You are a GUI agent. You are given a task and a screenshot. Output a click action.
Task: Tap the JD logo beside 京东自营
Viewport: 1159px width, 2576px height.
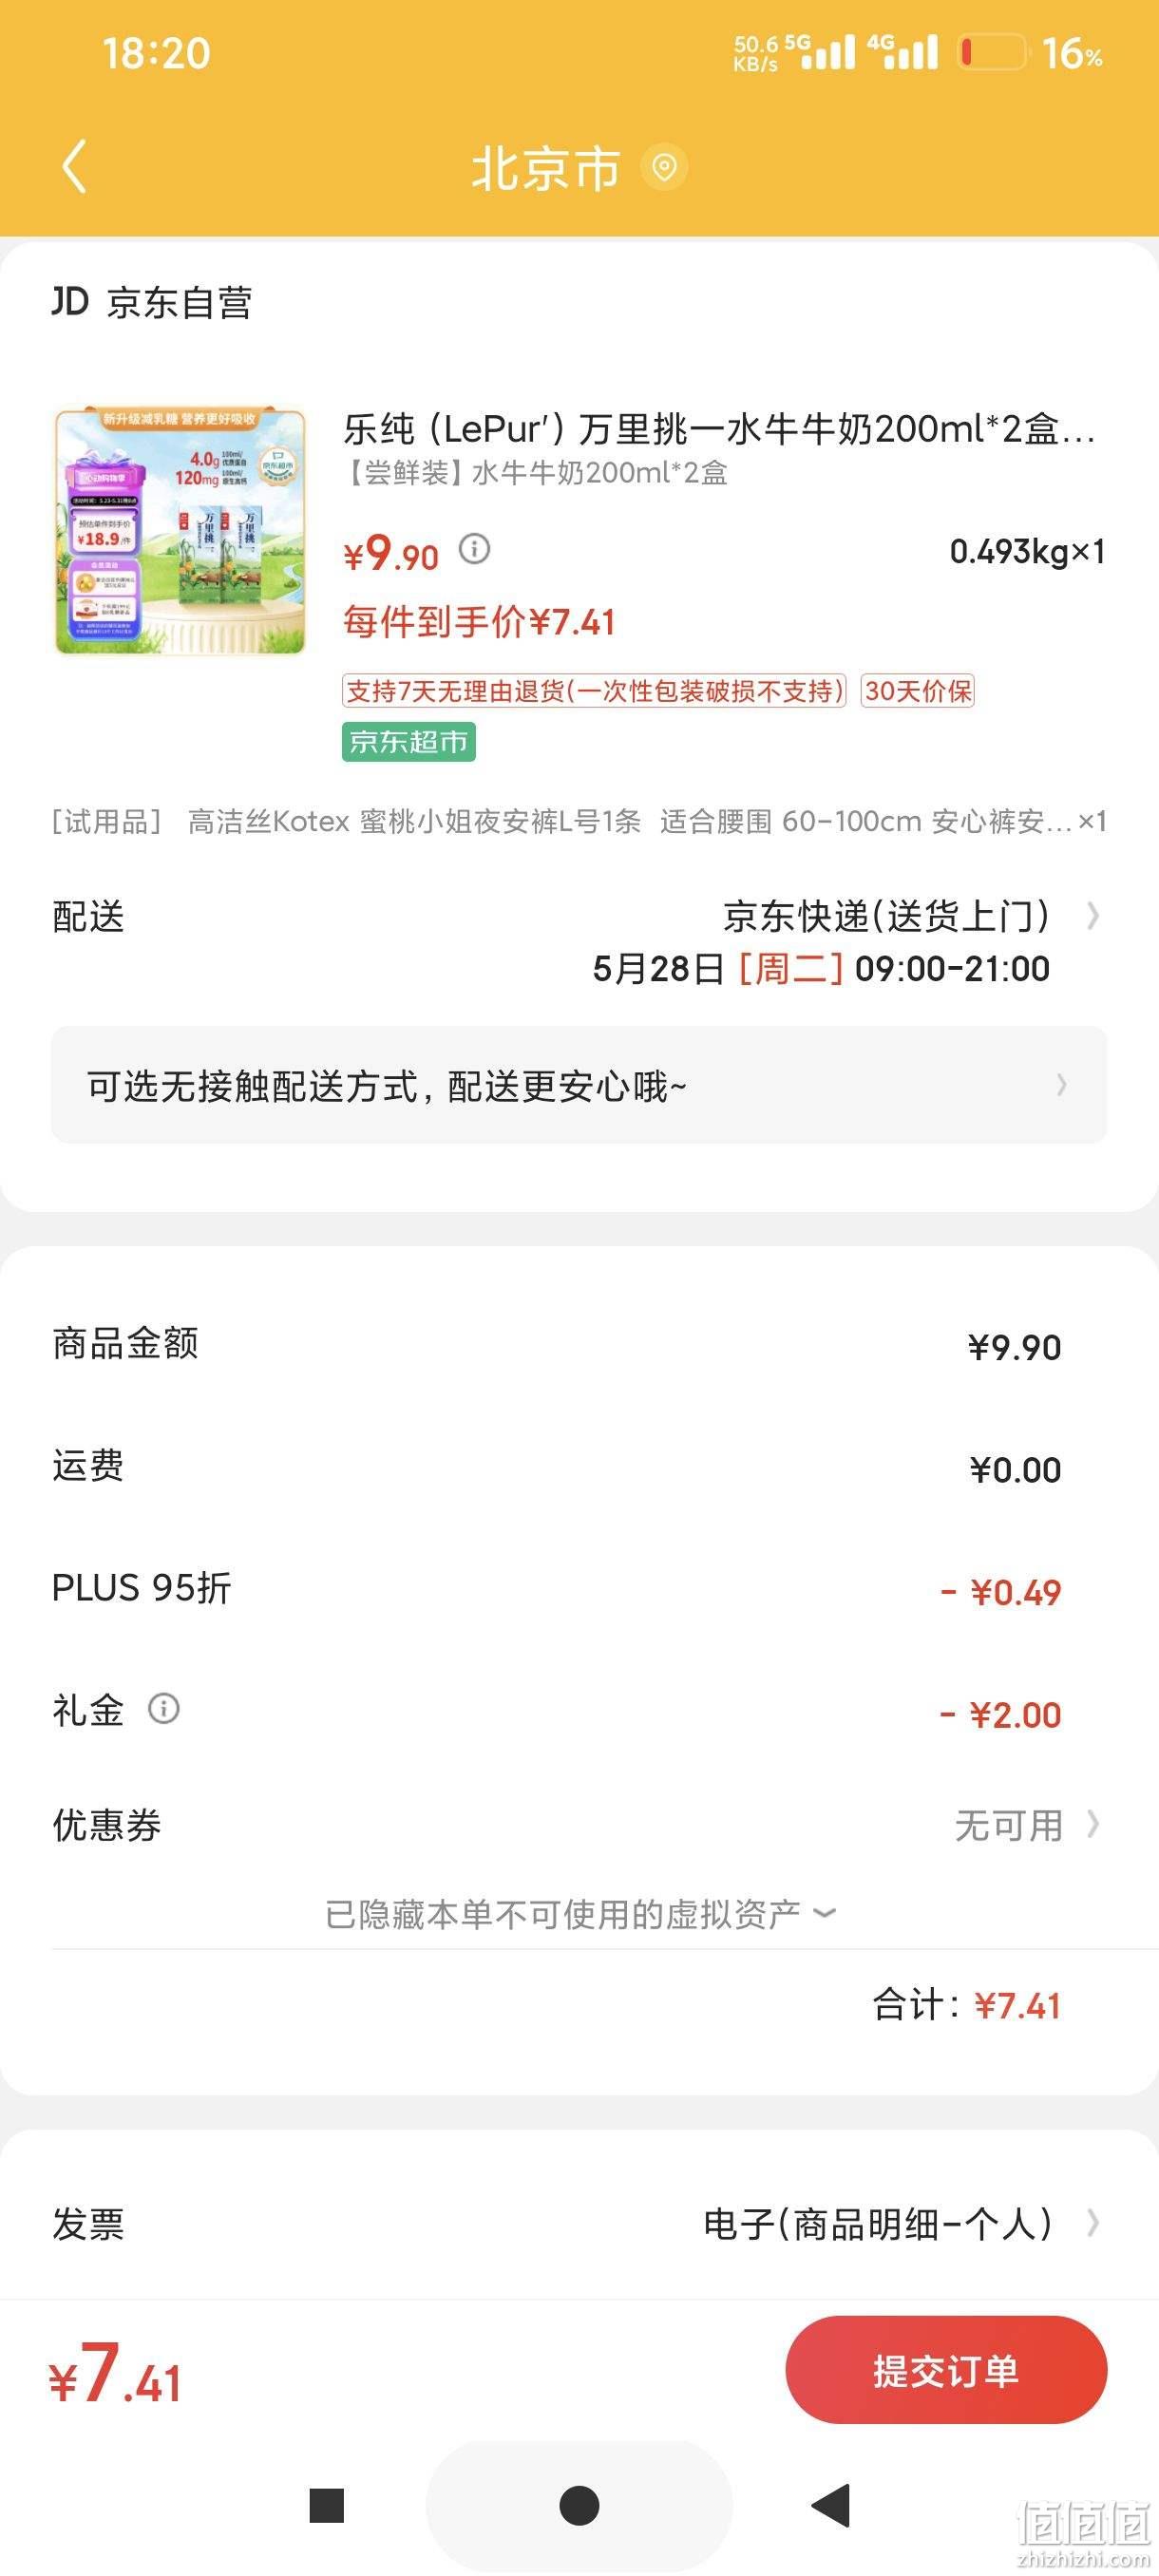point(70,301)
